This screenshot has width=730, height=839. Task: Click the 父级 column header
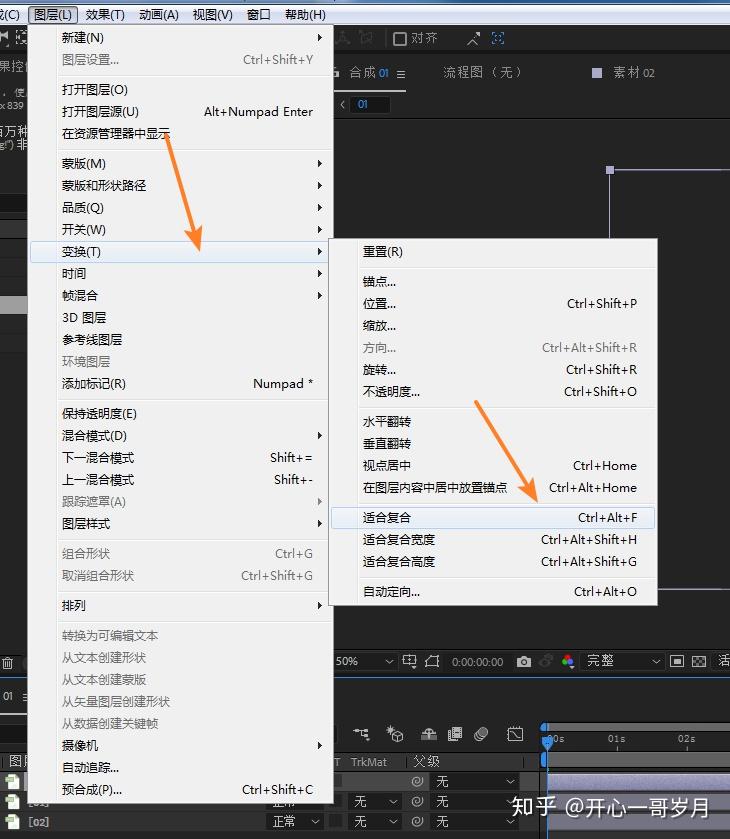pyautogui.click(x=427, y=761)
